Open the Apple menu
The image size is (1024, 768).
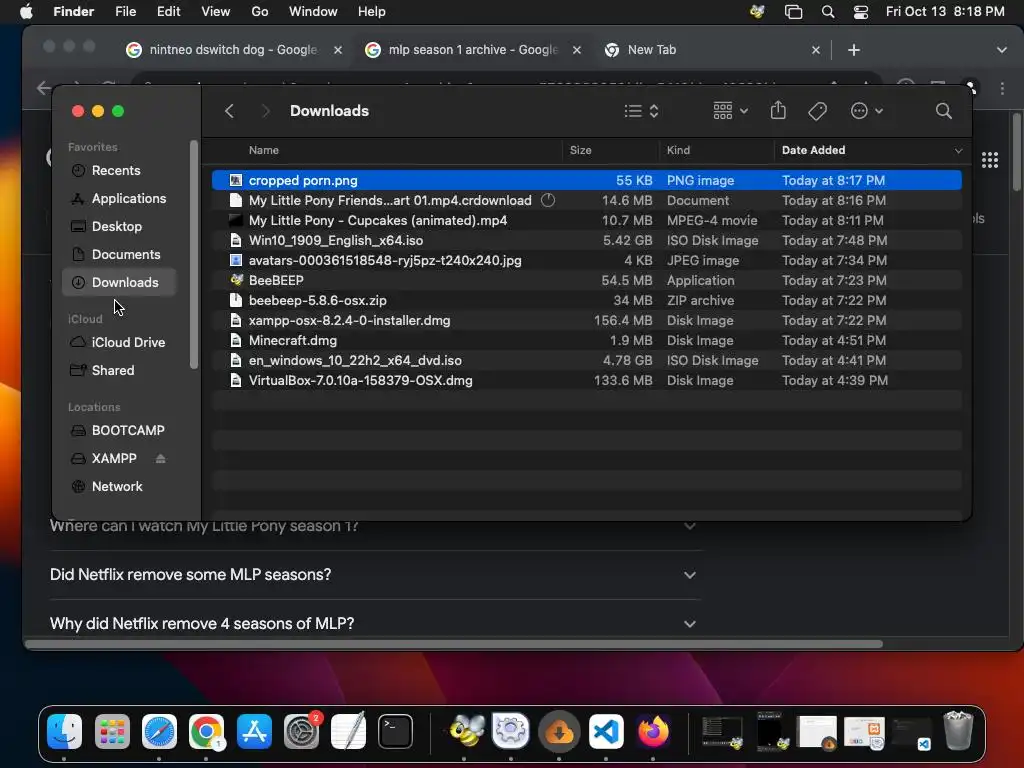point(26,12)
